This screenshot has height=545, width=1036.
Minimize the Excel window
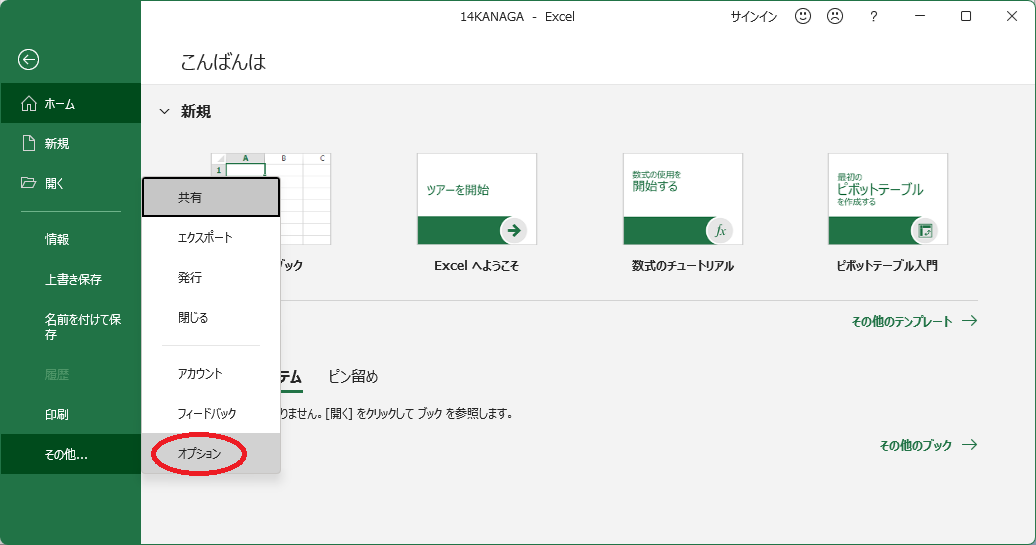point(920,17)
